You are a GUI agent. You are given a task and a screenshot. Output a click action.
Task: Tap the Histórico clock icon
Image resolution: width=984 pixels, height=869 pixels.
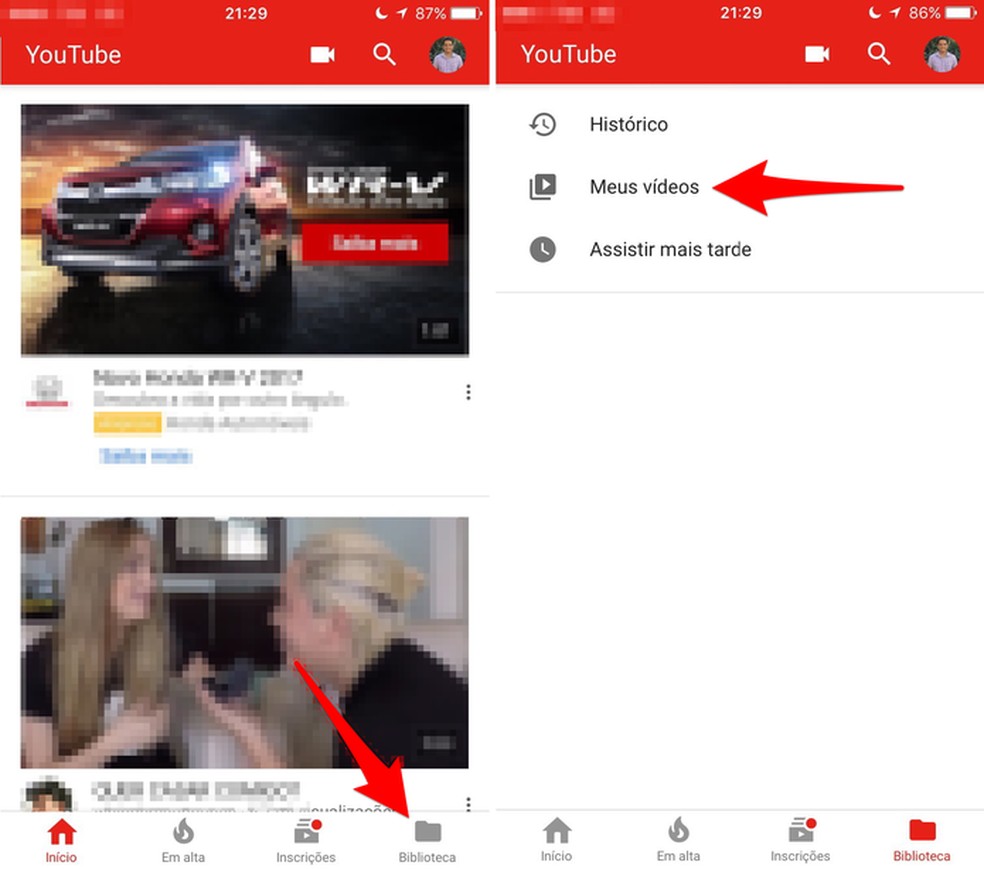tap(543, 124)
